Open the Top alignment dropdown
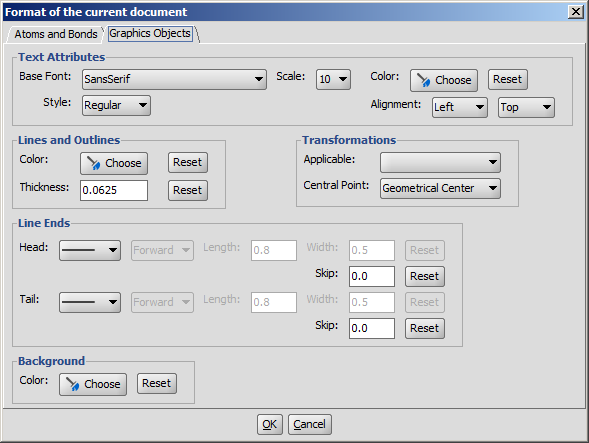The image size is (589, 443). (526, 107)
